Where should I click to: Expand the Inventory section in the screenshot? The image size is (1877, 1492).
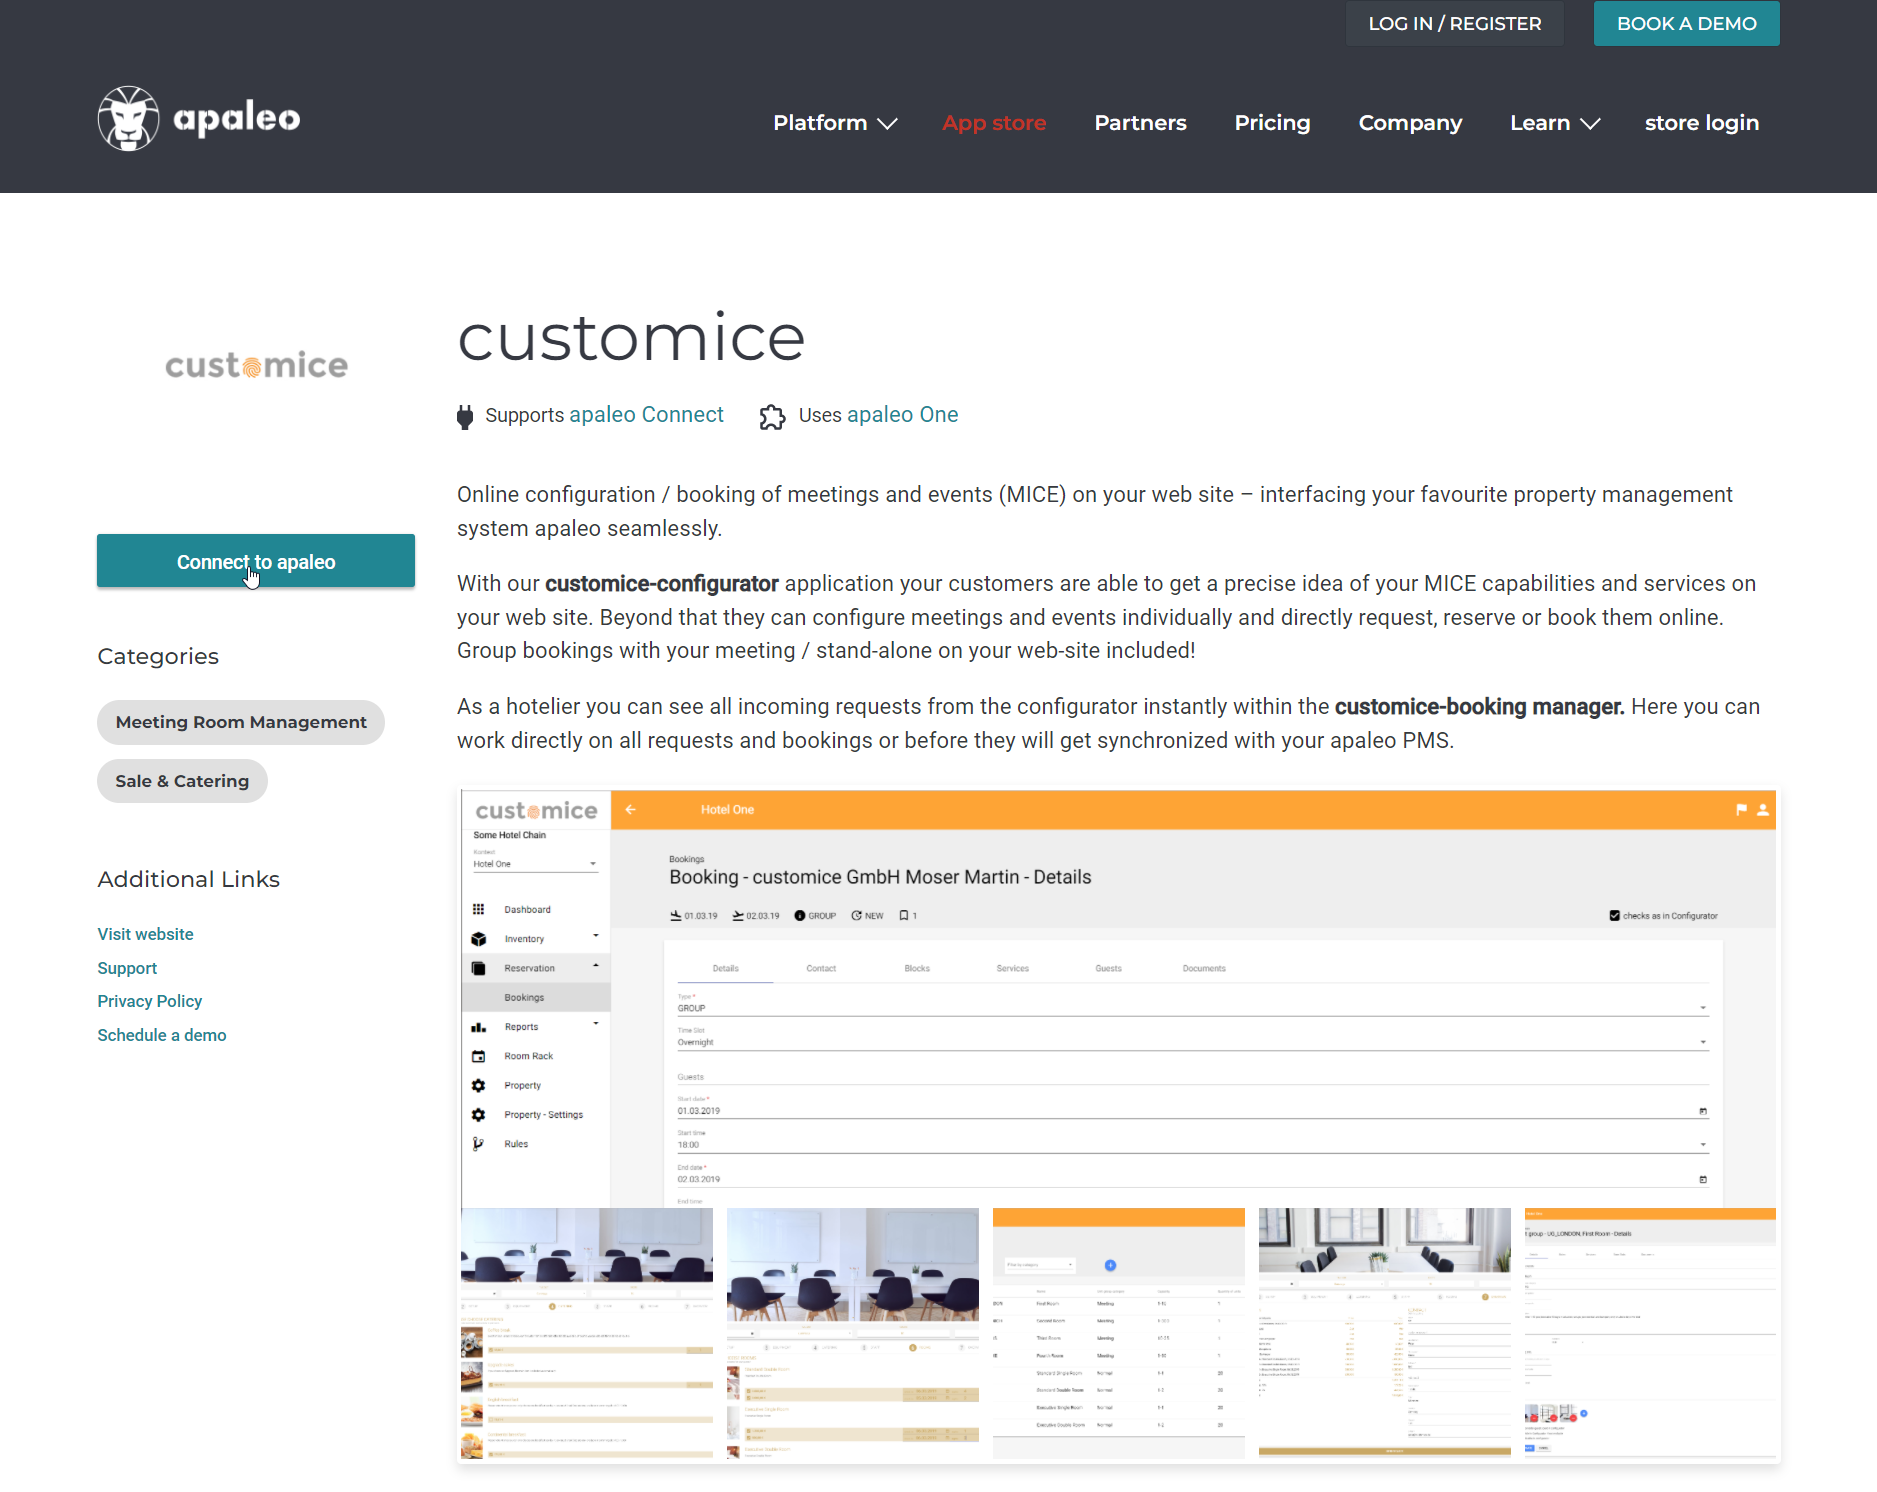pyautogui.click(x=596, y=937)
